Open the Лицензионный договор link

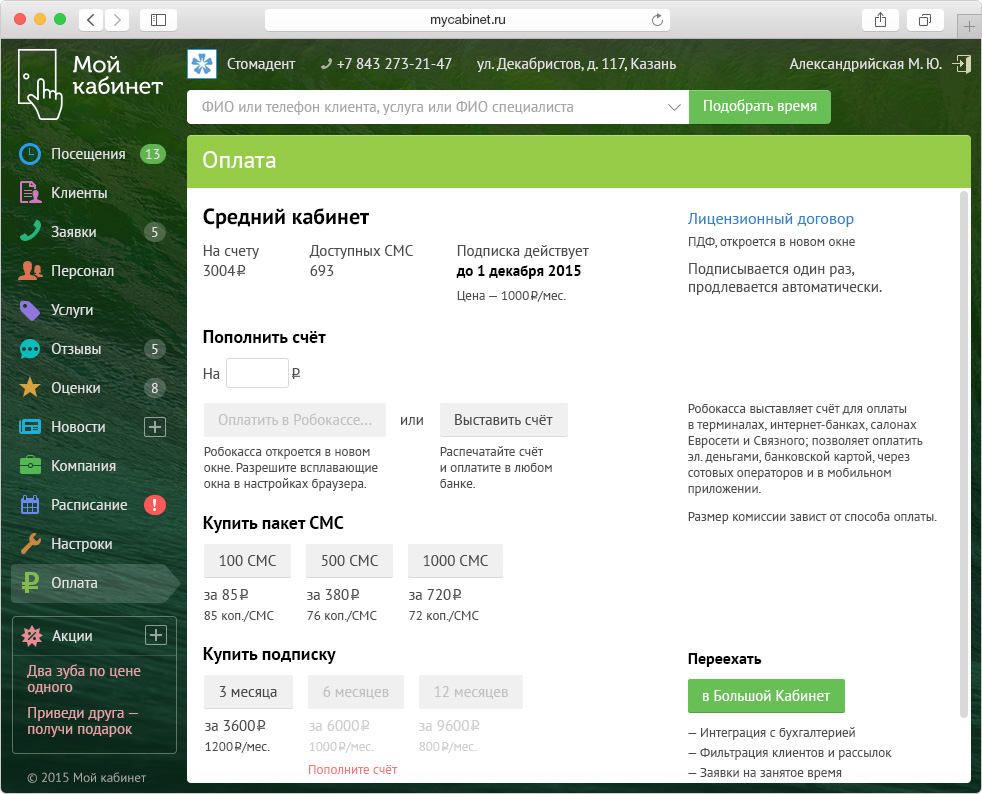pos(770,219)
